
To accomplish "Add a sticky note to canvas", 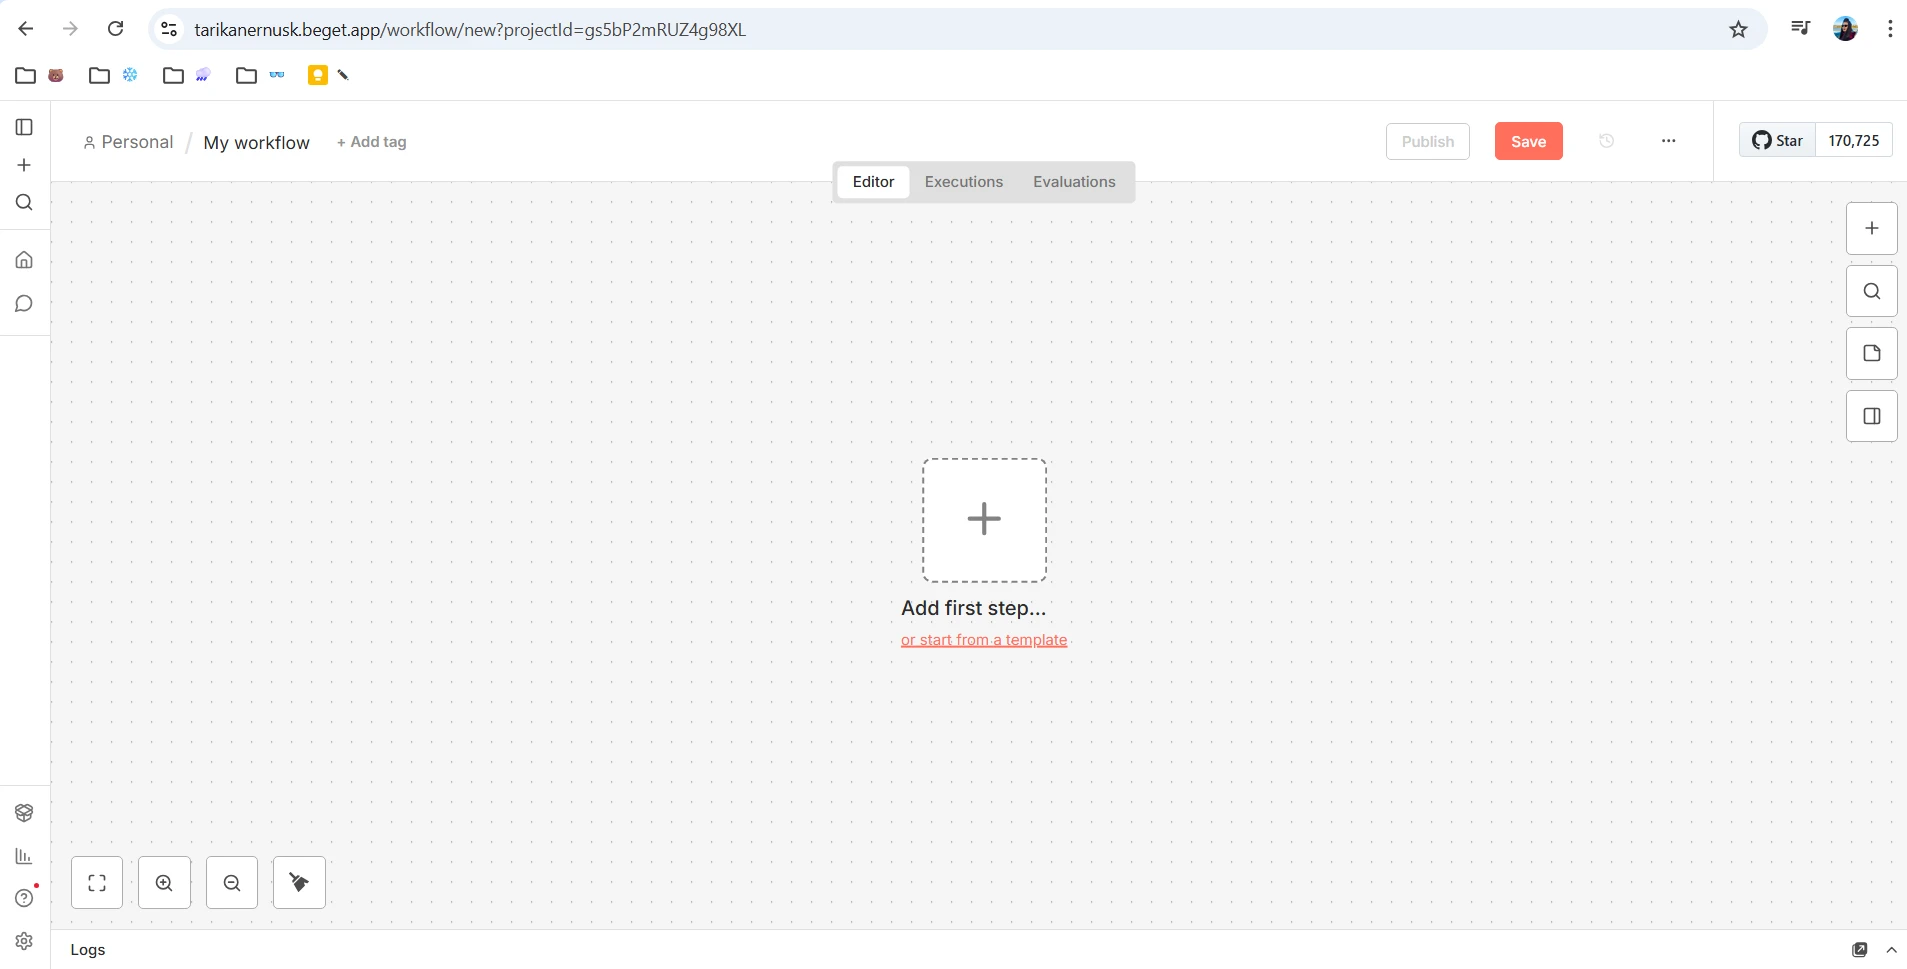I will point(1871,353).
